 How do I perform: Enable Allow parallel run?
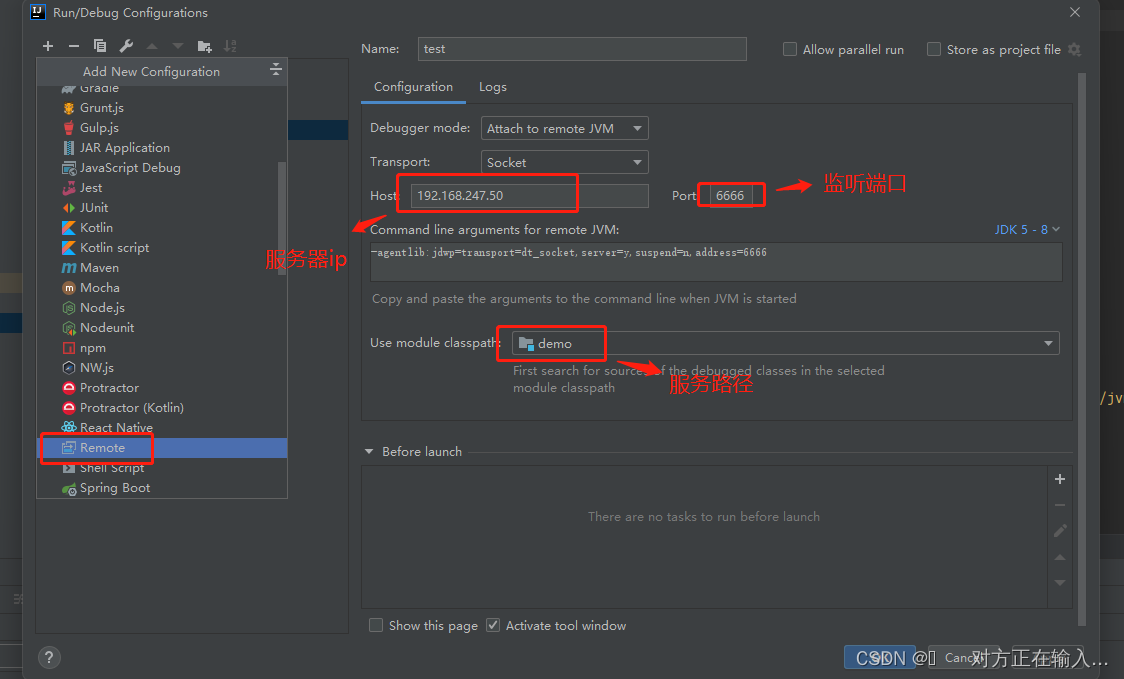pos(789,49)
